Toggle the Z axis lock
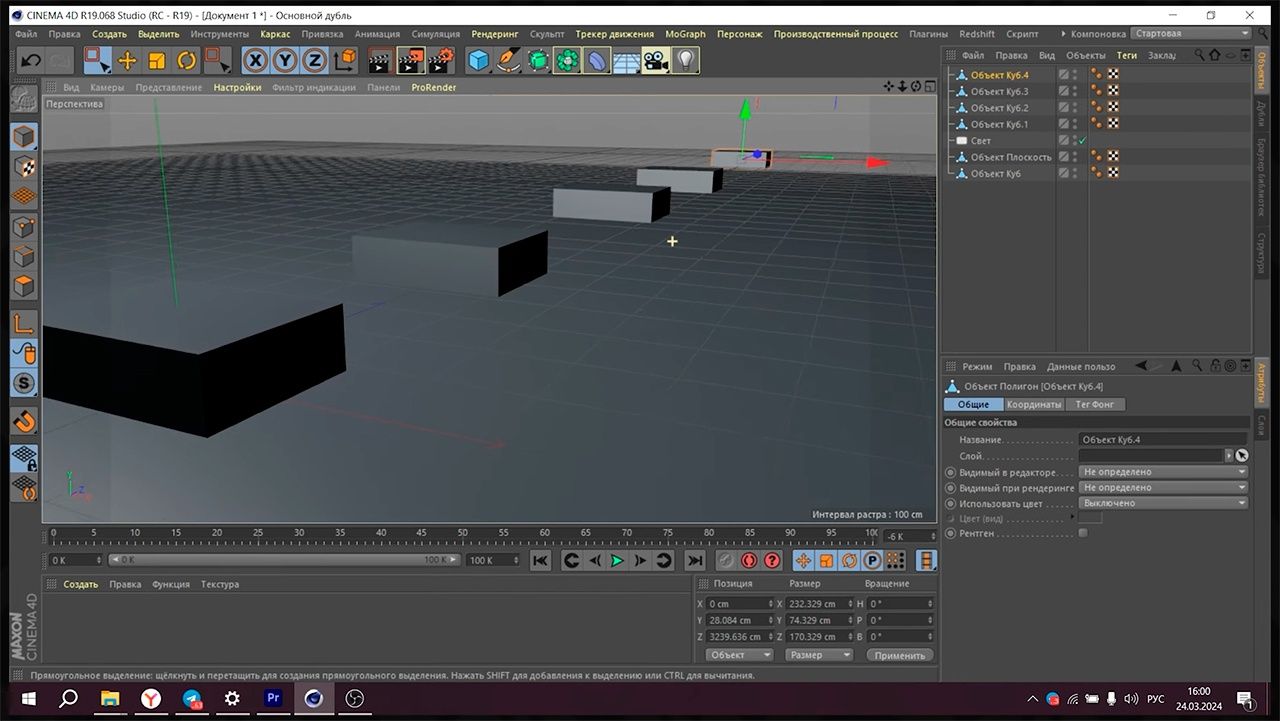Image resolution: width=1280 pixels, height=721 pixels. (315, 61)
